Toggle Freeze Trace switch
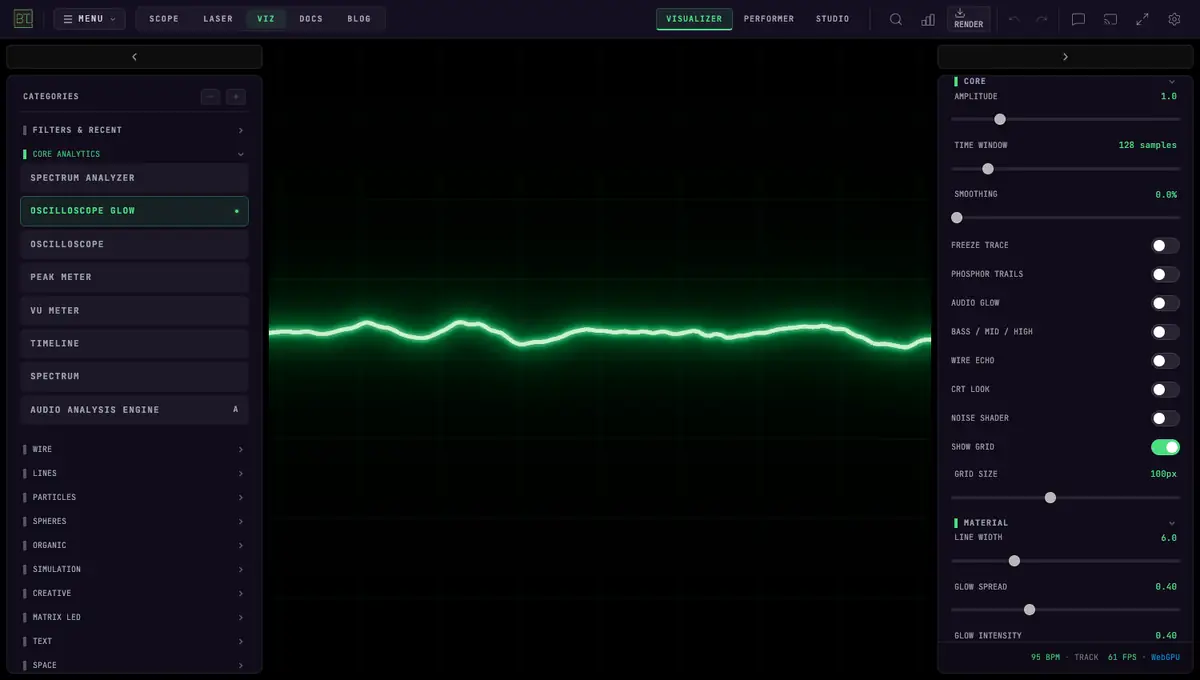 1165,245
